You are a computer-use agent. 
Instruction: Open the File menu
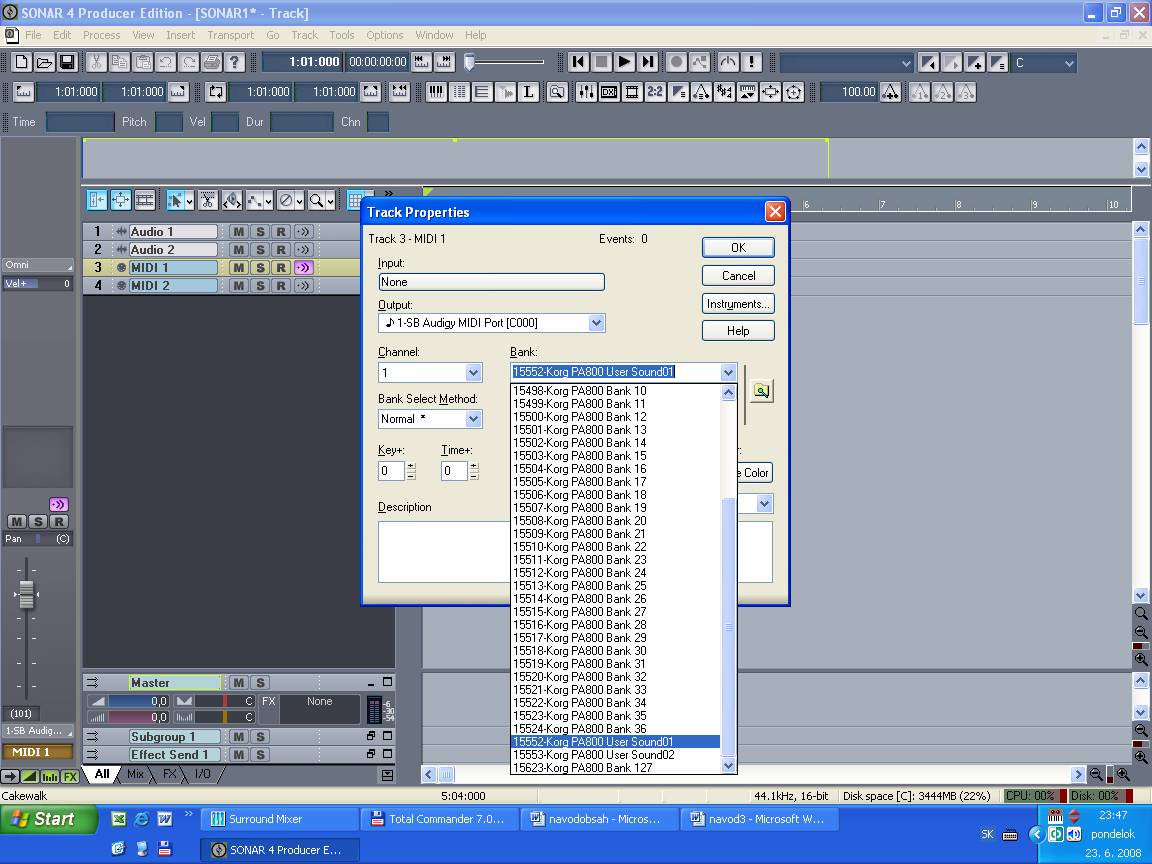(x=33, y=35)
